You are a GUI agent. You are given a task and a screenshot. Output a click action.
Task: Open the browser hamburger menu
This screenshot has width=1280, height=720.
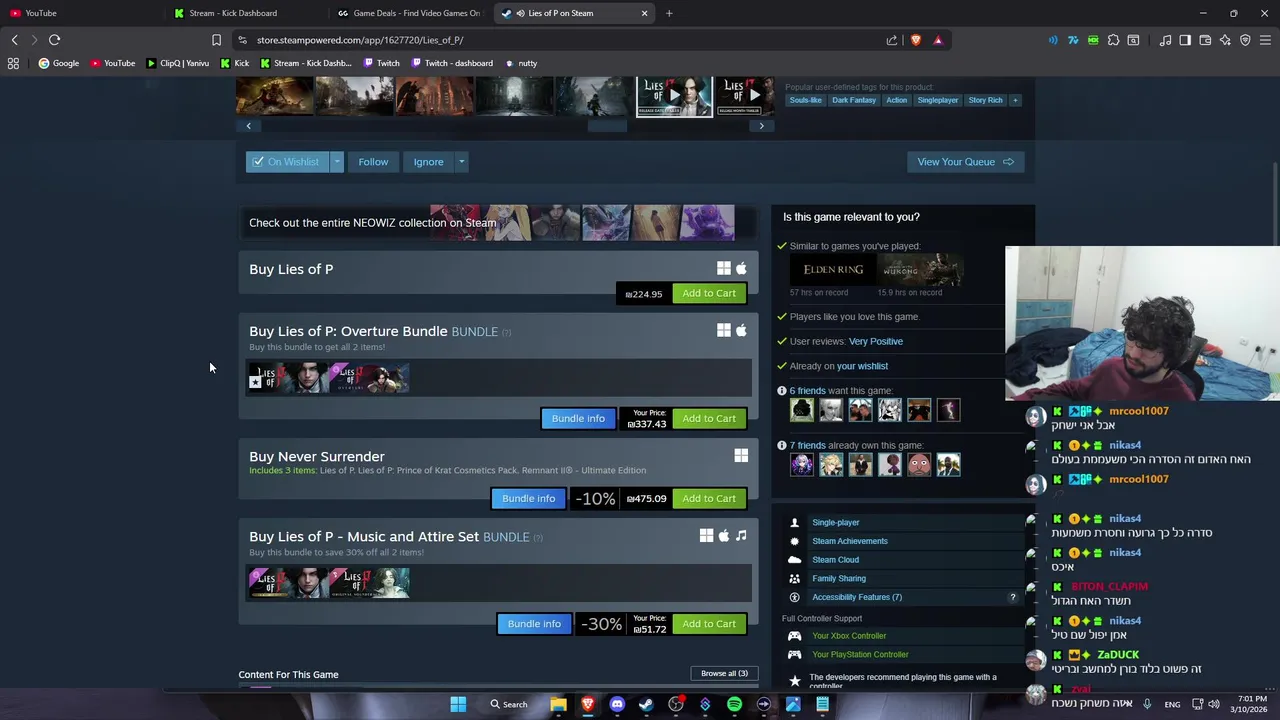coord(1265,40)
